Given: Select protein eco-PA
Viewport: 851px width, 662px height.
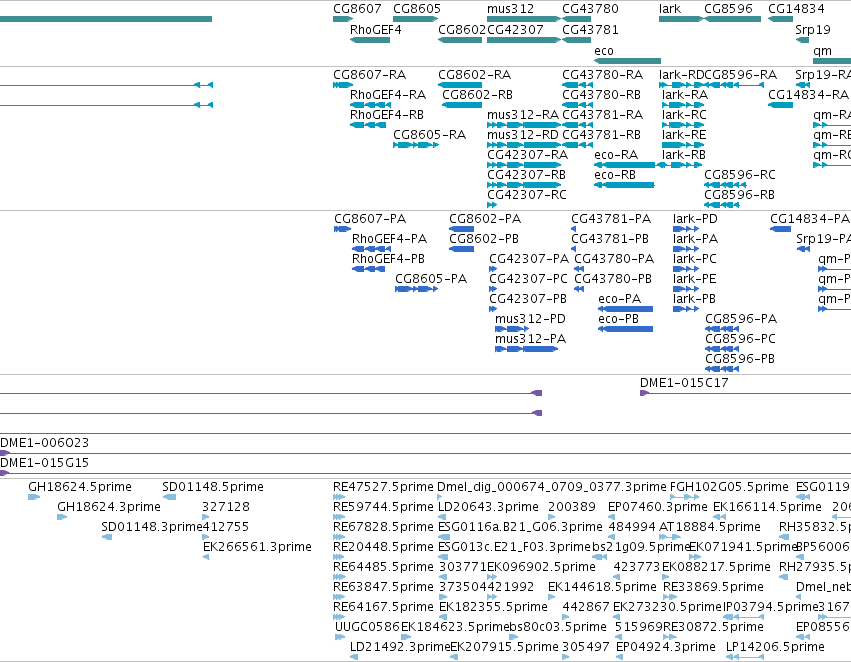Looking at the screenshot, I should pos(619,300).
